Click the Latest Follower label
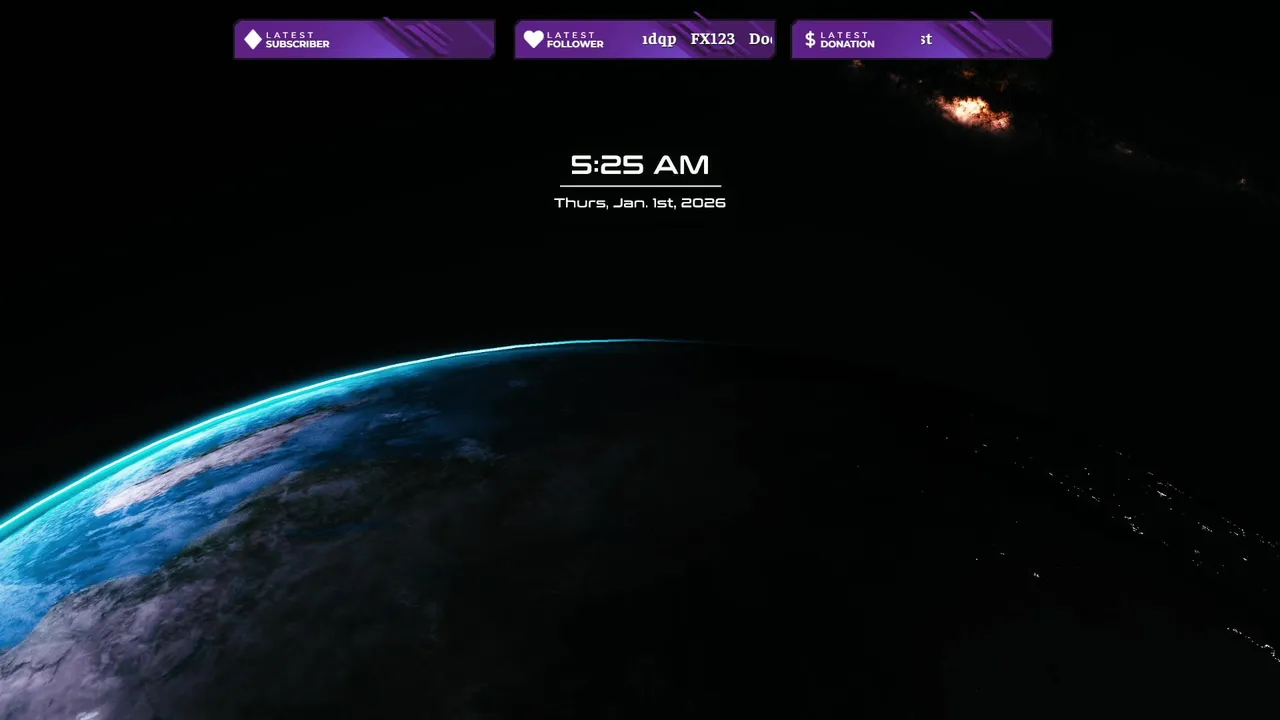This screenshot has height=720, width=1280. pos(575,39)
